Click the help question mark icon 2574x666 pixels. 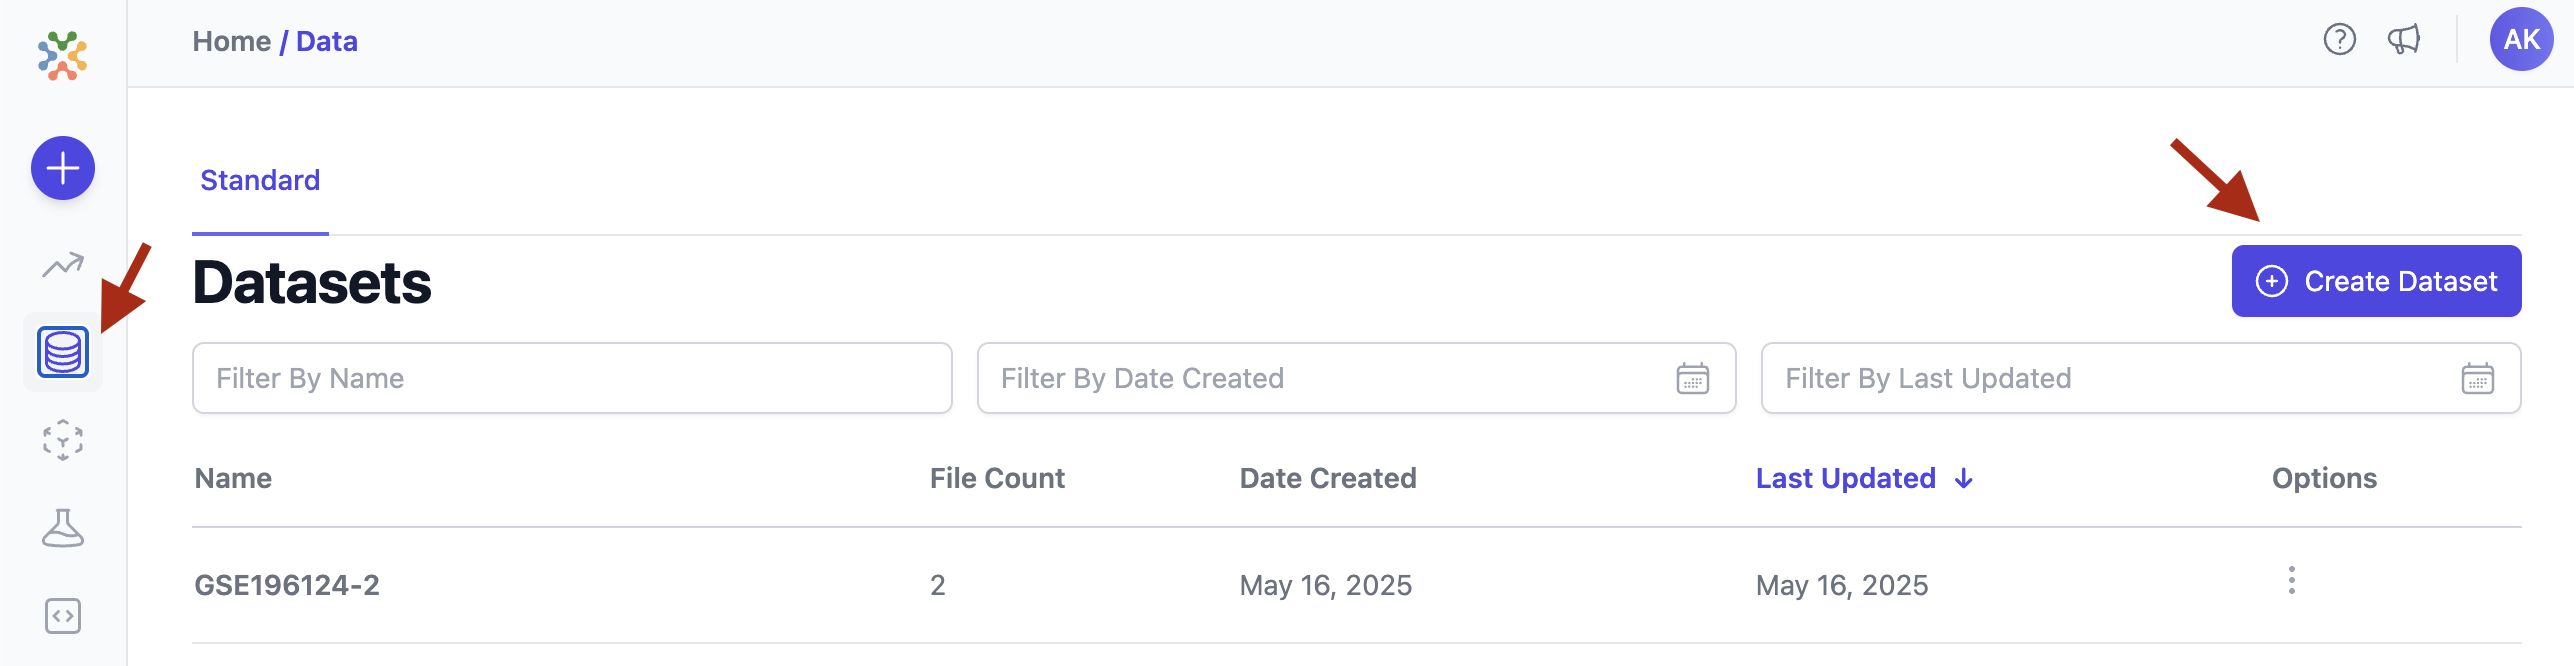tap(2339, 40)
